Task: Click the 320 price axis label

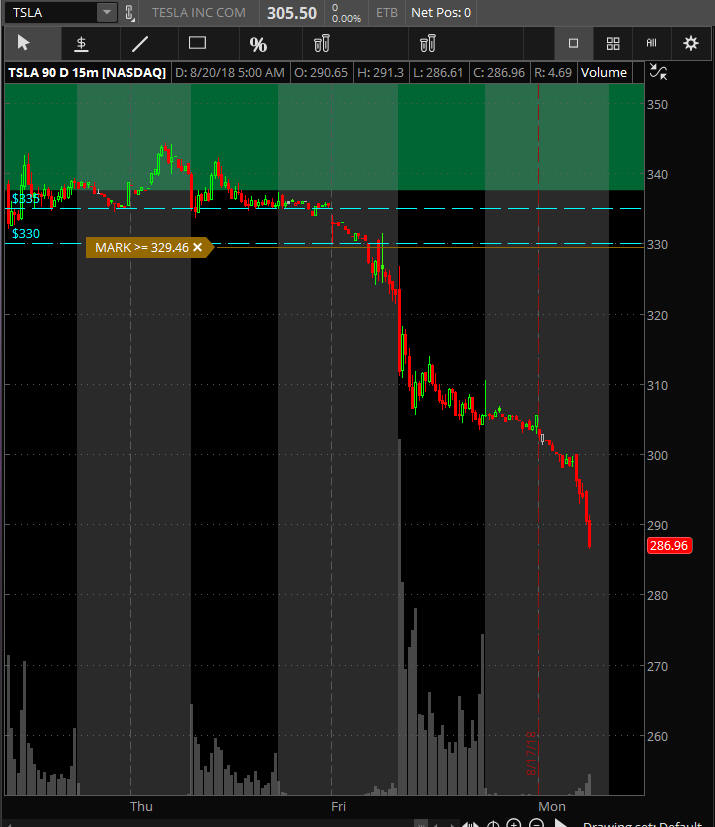Action: pos(658,315)
